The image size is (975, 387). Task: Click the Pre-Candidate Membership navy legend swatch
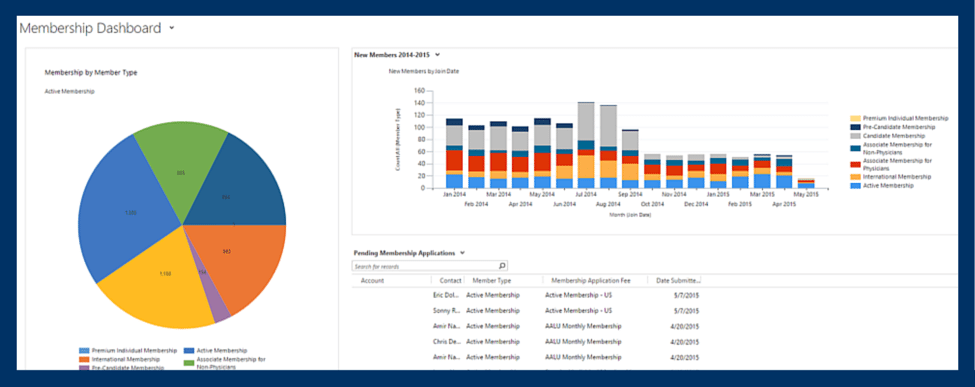[x=856, y=127]
